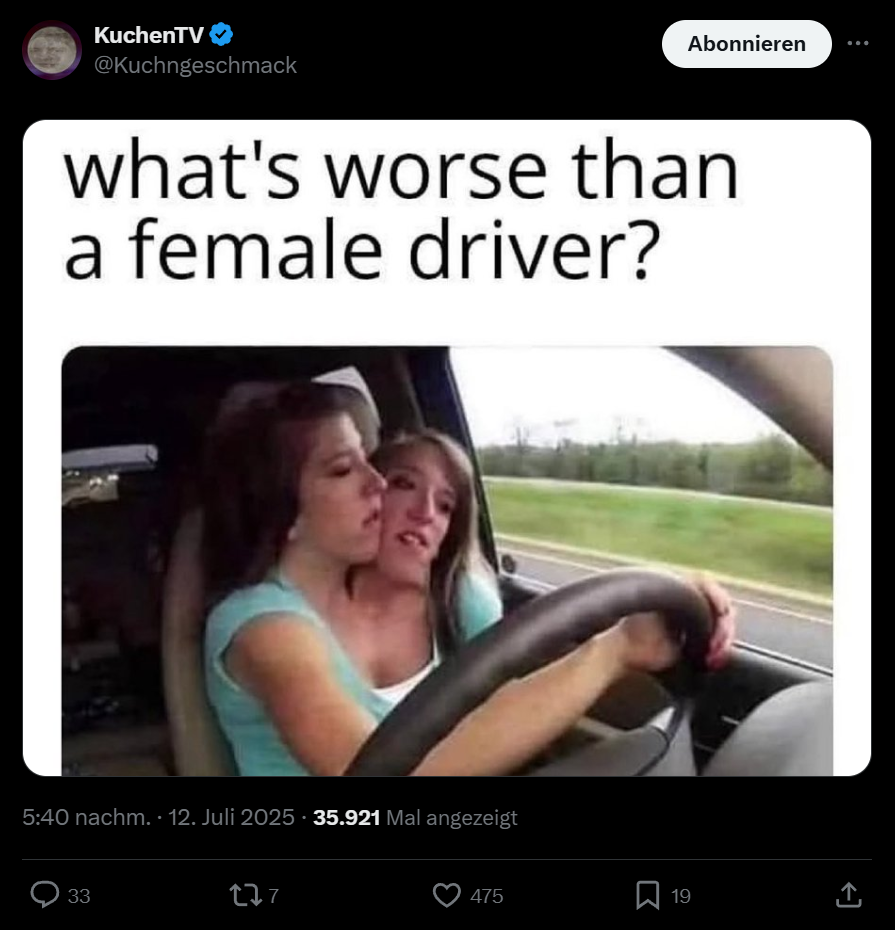Open the @Kuchngeschmack handle link
The image size is (895, 930).
(x=195, y=65)
